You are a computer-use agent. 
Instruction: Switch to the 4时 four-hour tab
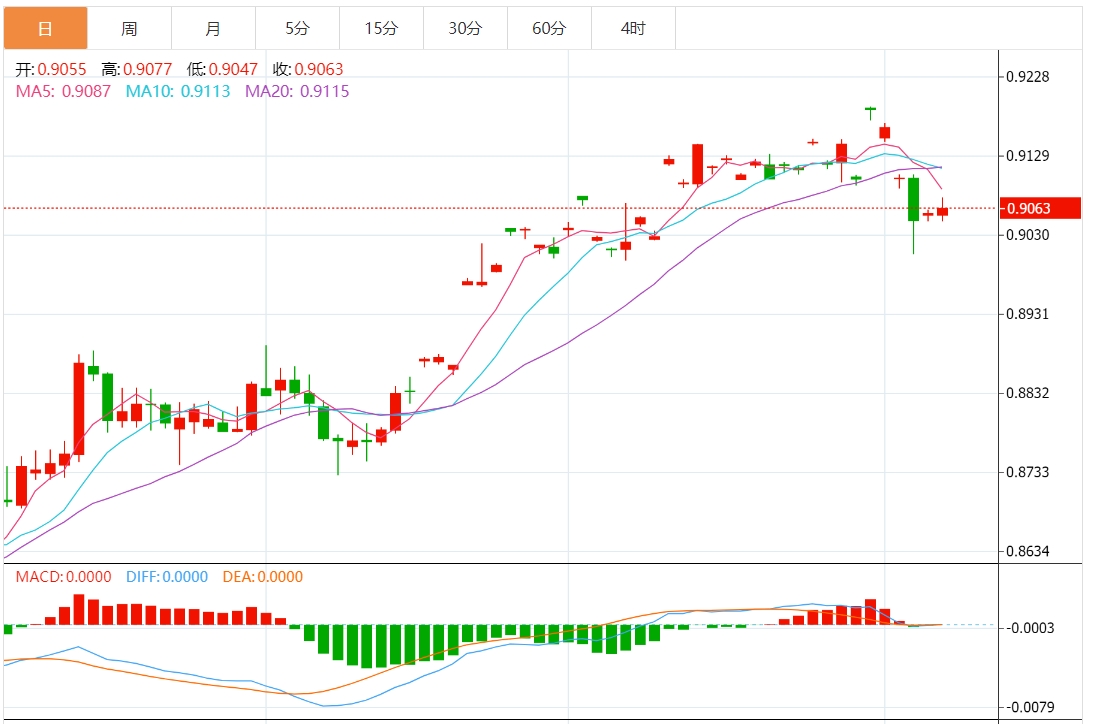pyautogui.click(x=634, y=28)
